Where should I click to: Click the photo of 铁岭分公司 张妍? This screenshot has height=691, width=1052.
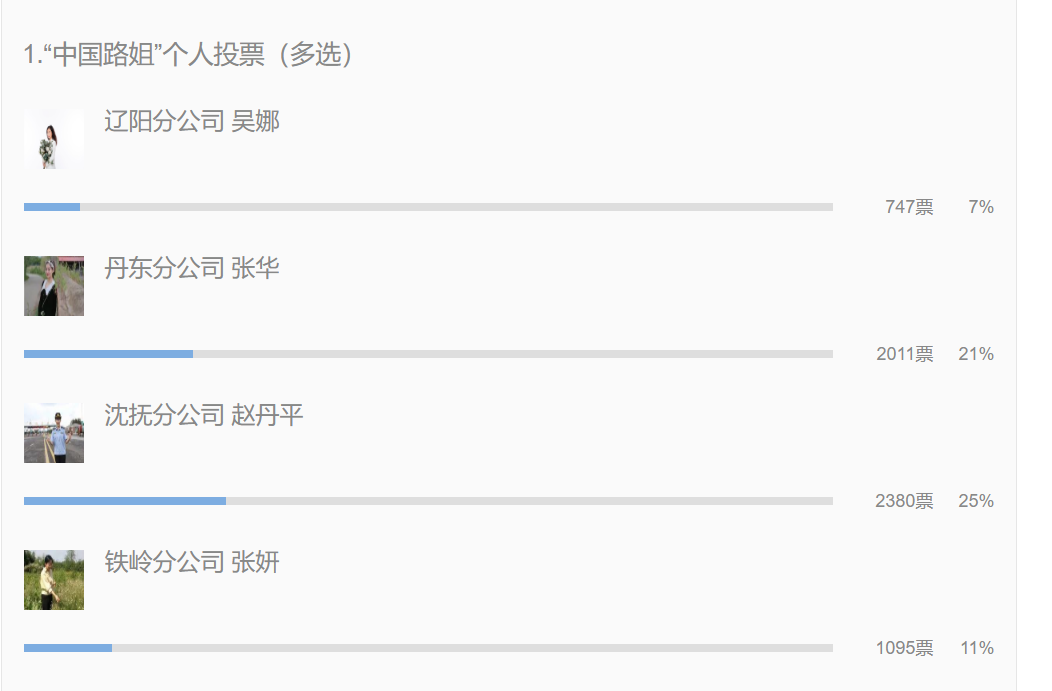point(54,580)
